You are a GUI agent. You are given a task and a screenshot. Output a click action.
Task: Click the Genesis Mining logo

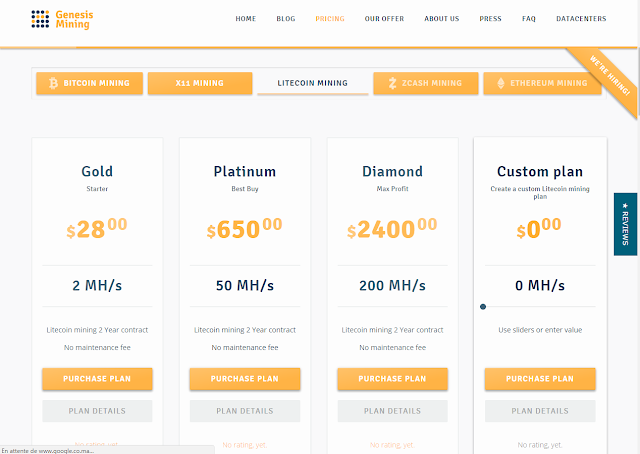point(62,19)
